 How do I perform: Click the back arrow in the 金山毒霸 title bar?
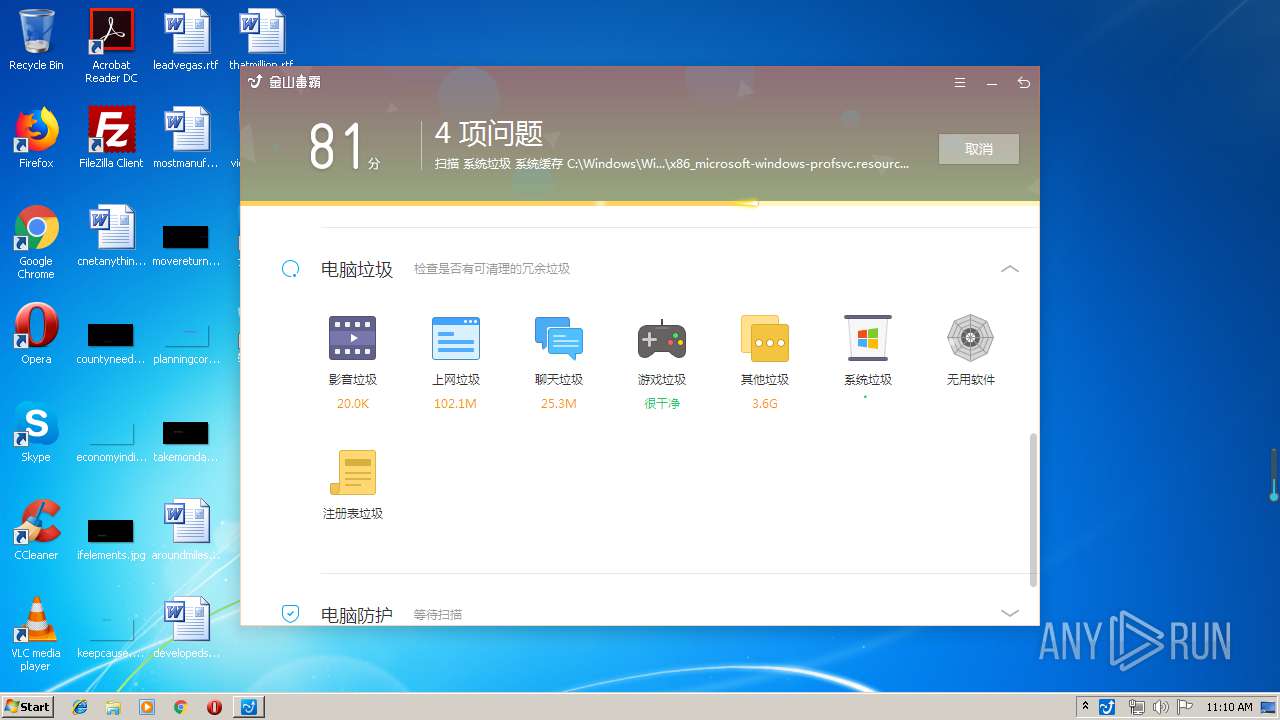1023,83
